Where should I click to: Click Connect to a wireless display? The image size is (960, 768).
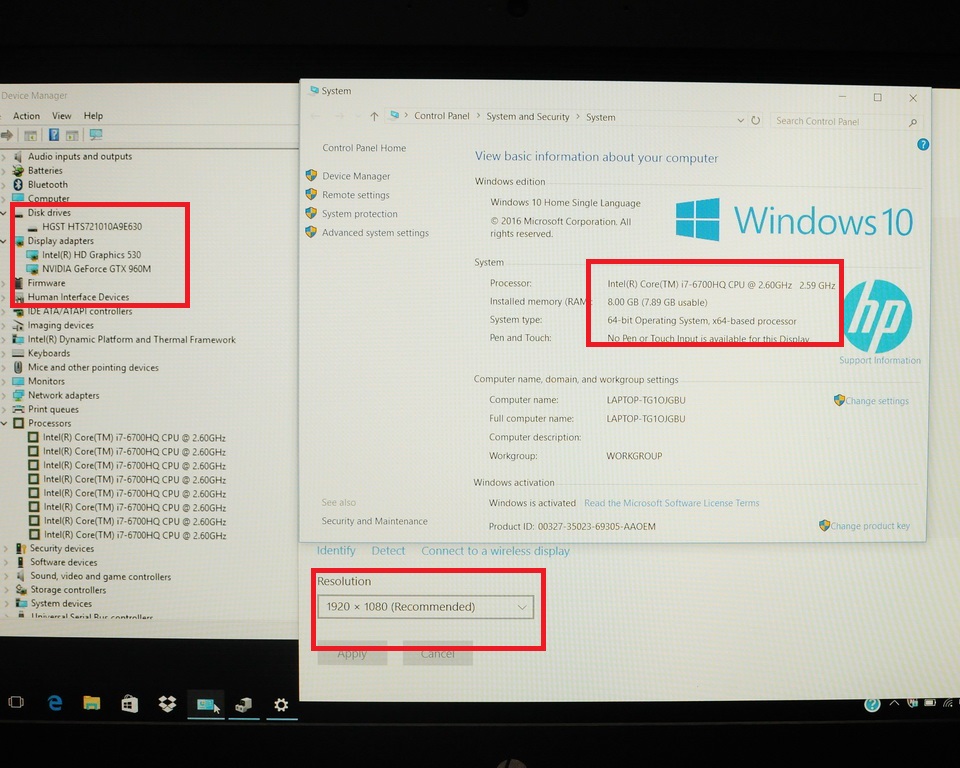[495, 551]
